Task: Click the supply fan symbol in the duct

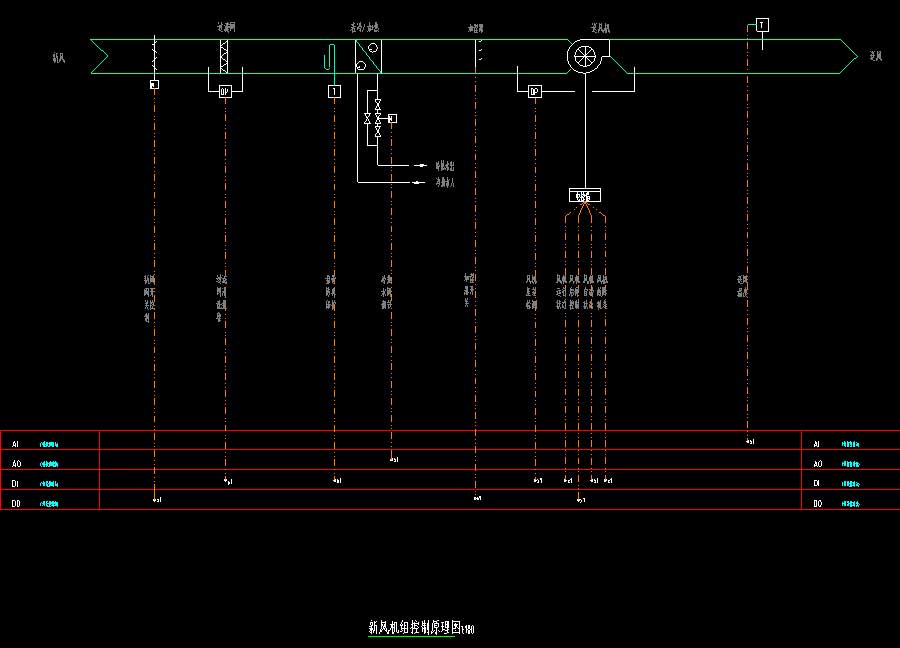Action: click(x=582, y=56)
